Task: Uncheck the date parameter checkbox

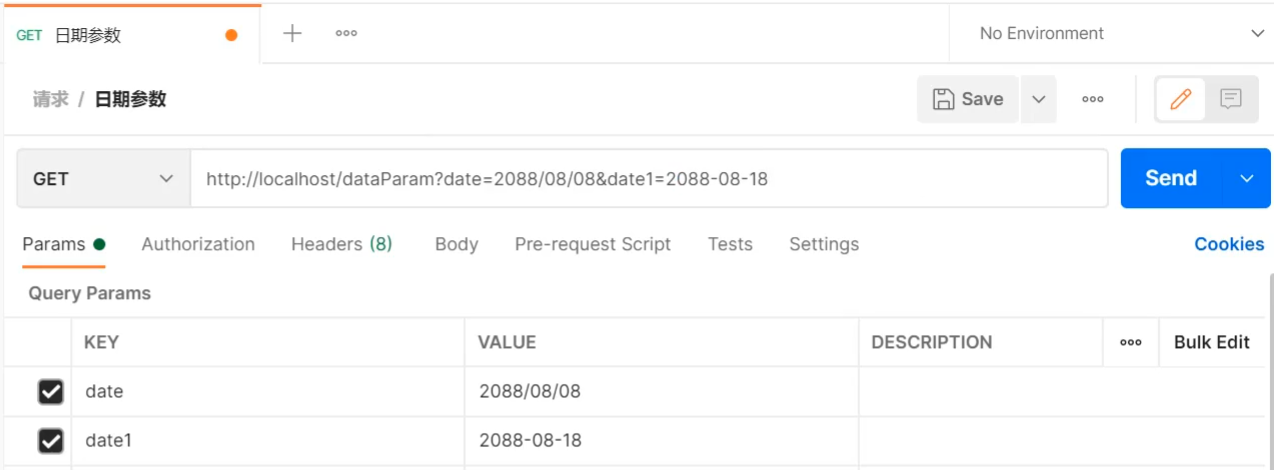Action: point(51,391)
